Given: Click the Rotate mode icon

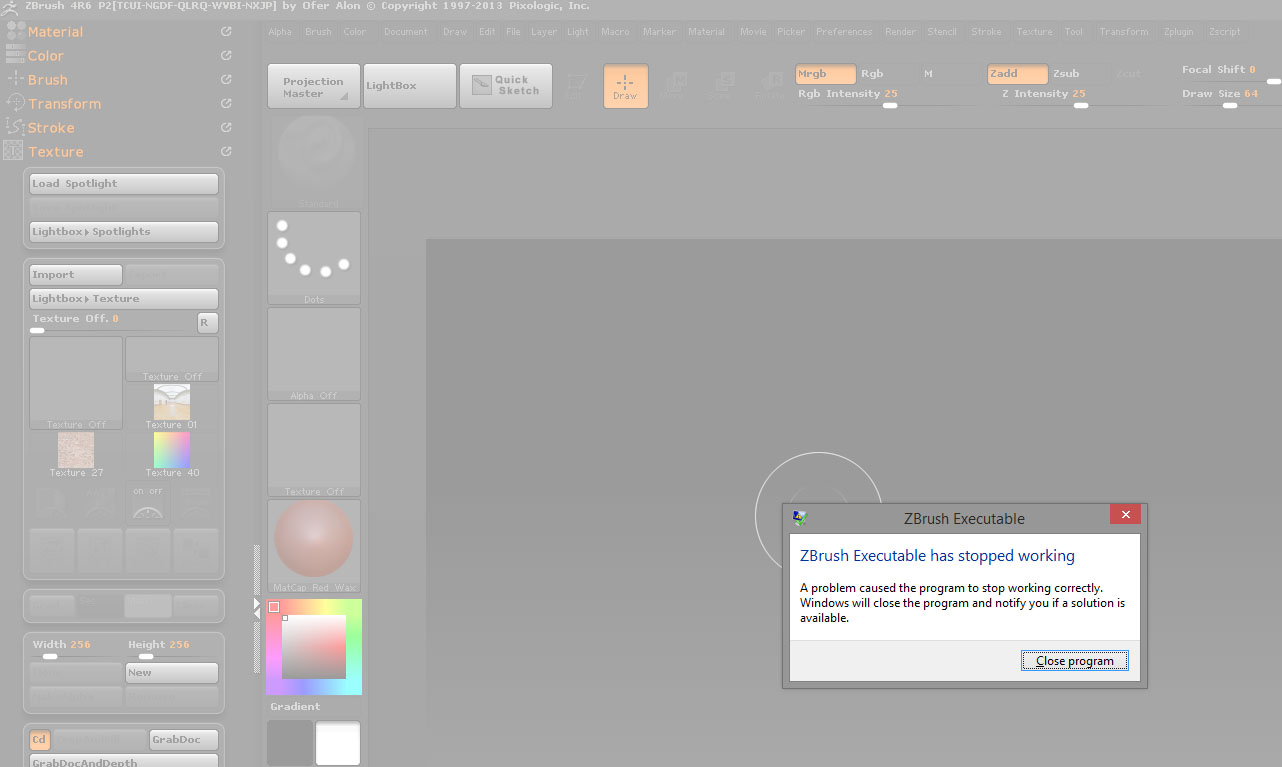Looking at the screenshot, I should 769,86.
